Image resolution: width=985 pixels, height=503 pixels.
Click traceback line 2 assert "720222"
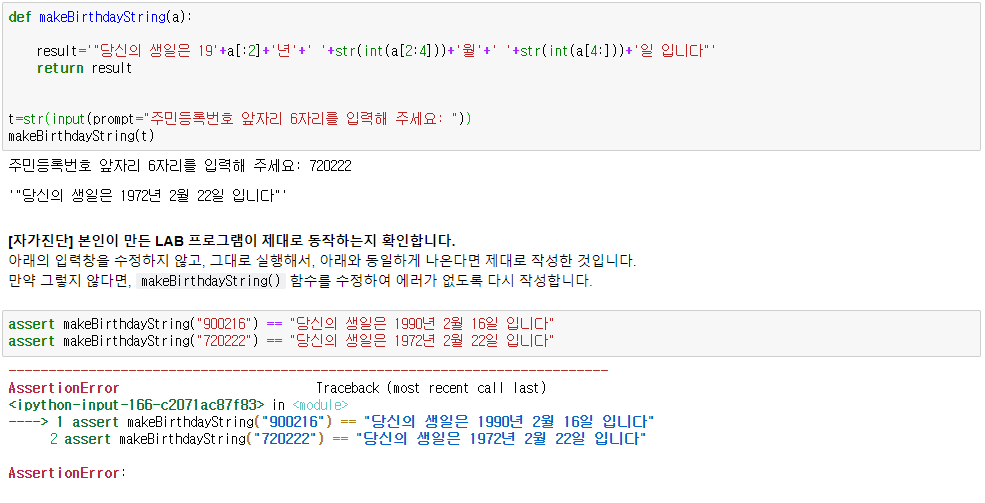[x=348, y=438]
